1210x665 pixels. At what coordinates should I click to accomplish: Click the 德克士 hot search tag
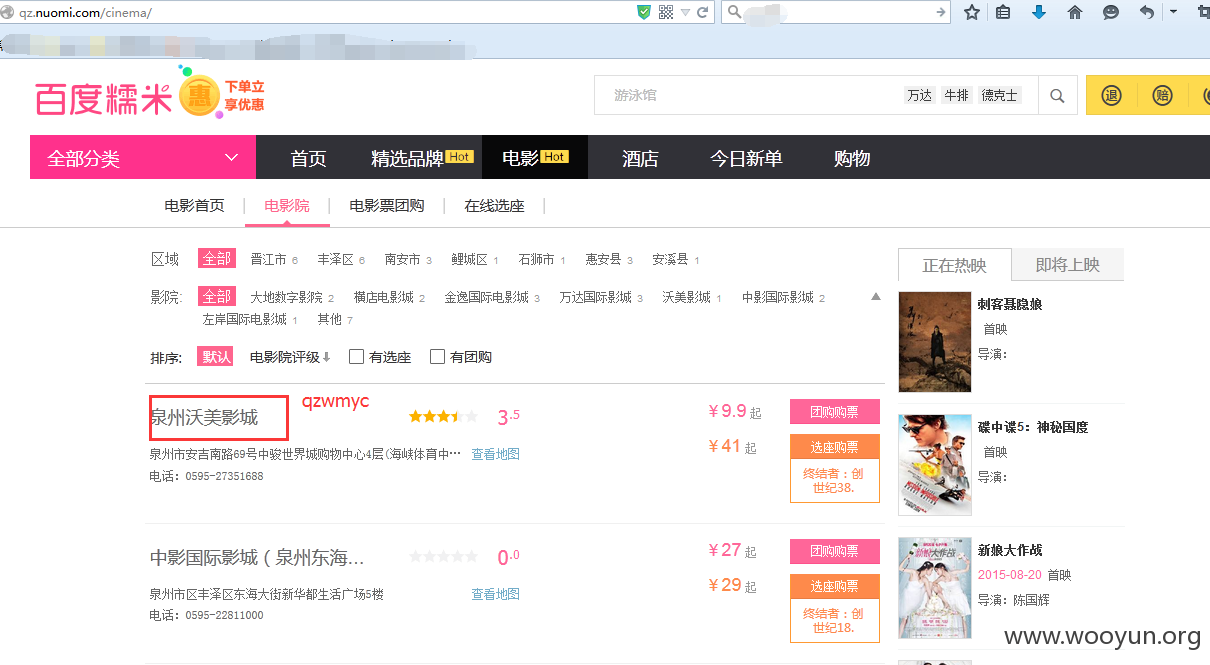coord(999,96)
